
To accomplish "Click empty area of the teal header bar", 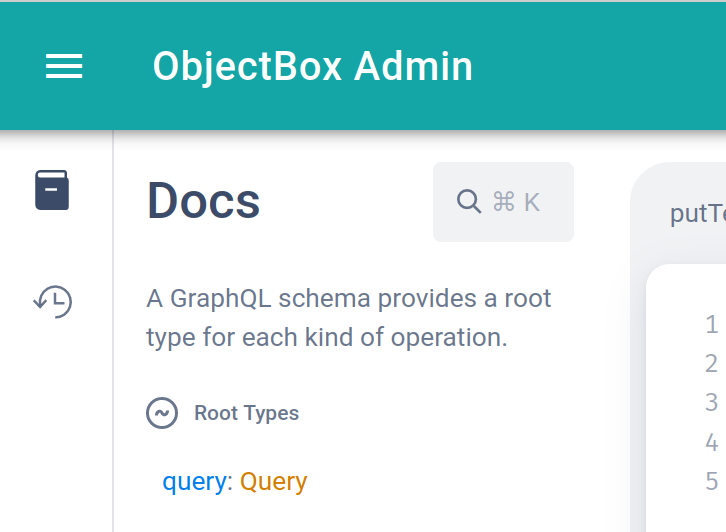I will tap(600, 66).
